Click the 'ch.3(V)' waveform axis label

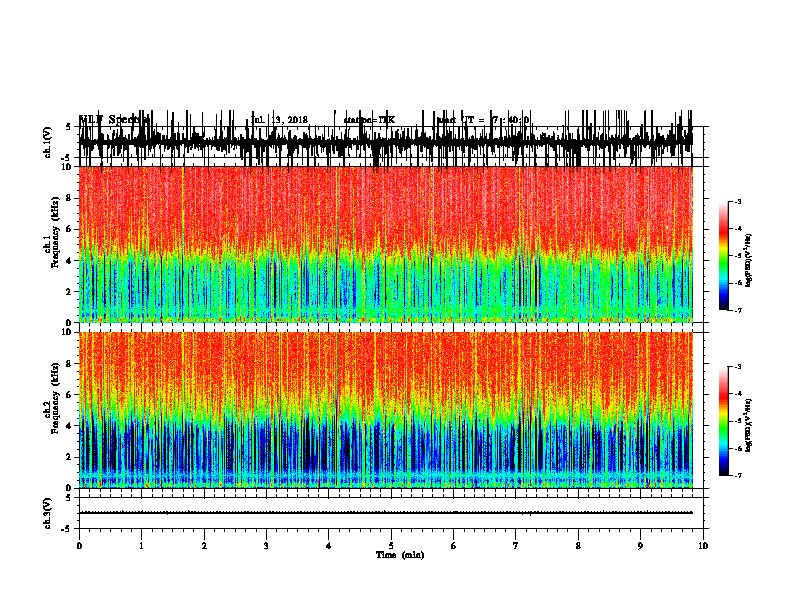point(48,513)
